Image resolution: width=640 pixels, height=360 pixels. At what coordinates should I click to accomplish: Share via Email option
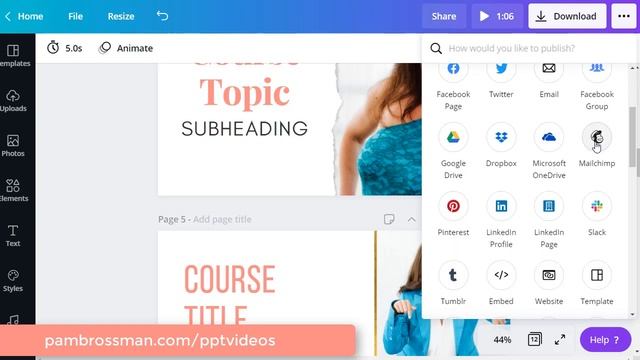point(549,80)
